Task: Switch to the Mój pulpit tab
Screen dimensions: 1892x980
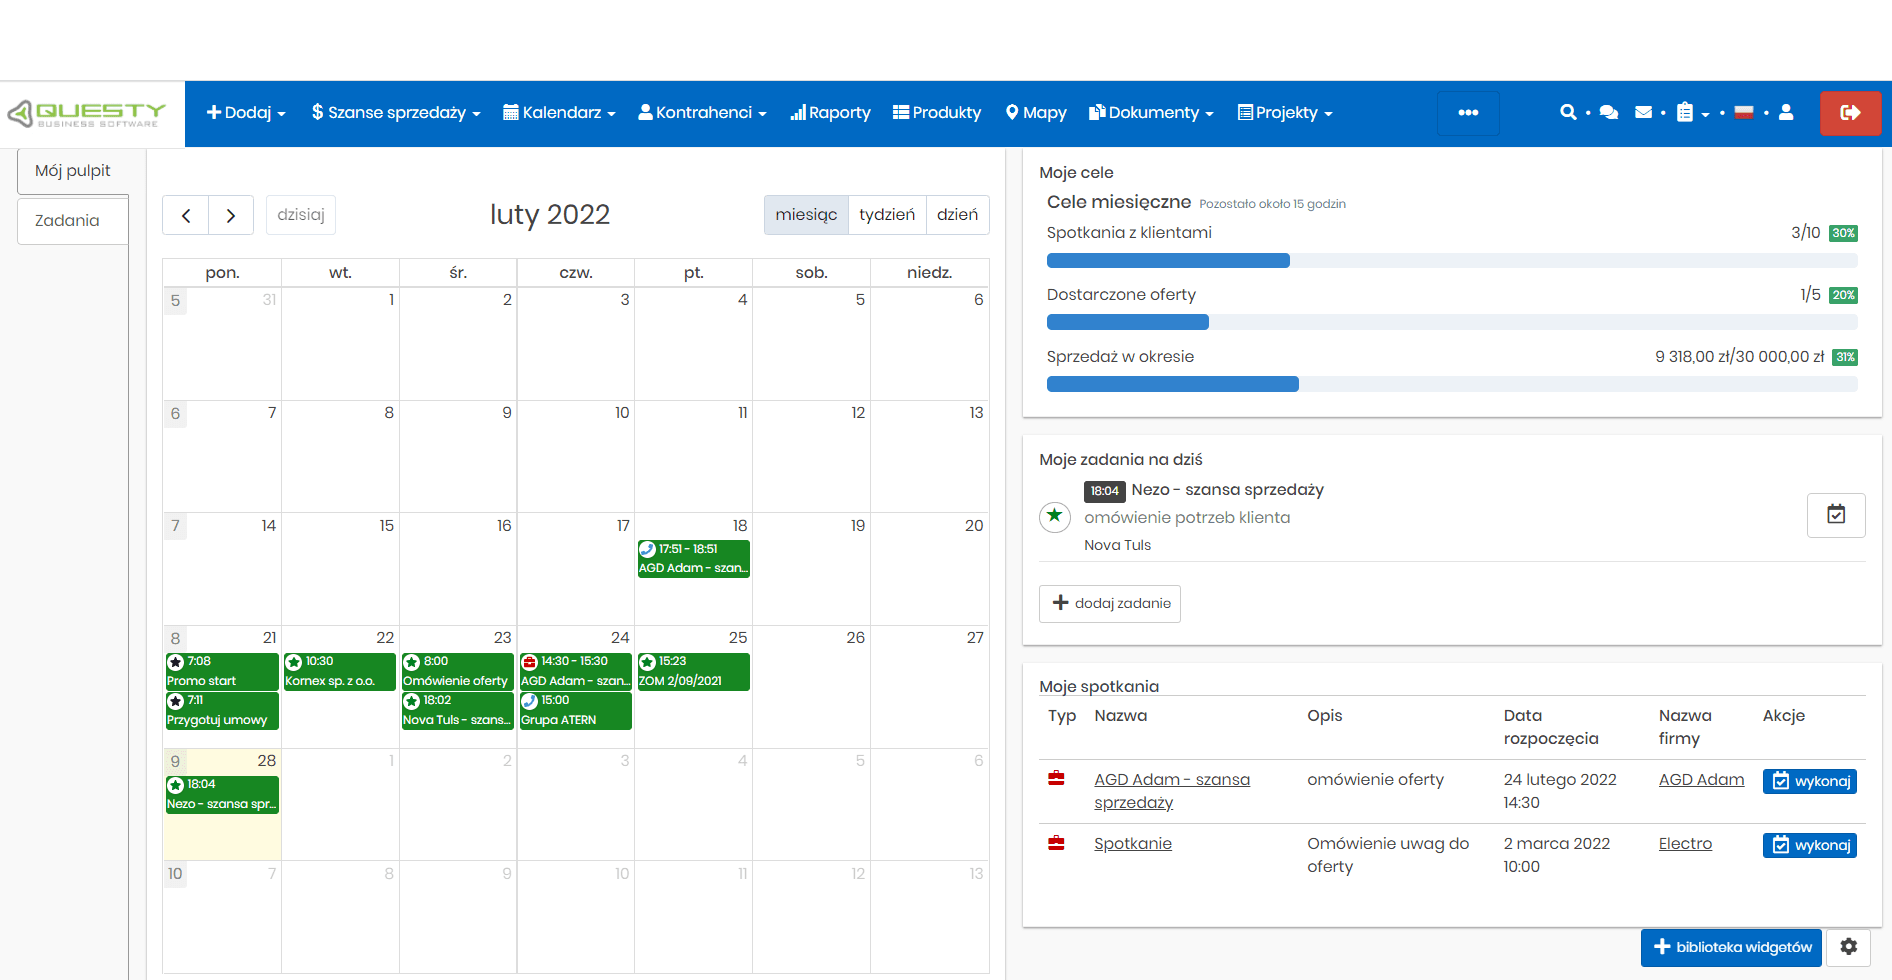Action: coord(73,171)
